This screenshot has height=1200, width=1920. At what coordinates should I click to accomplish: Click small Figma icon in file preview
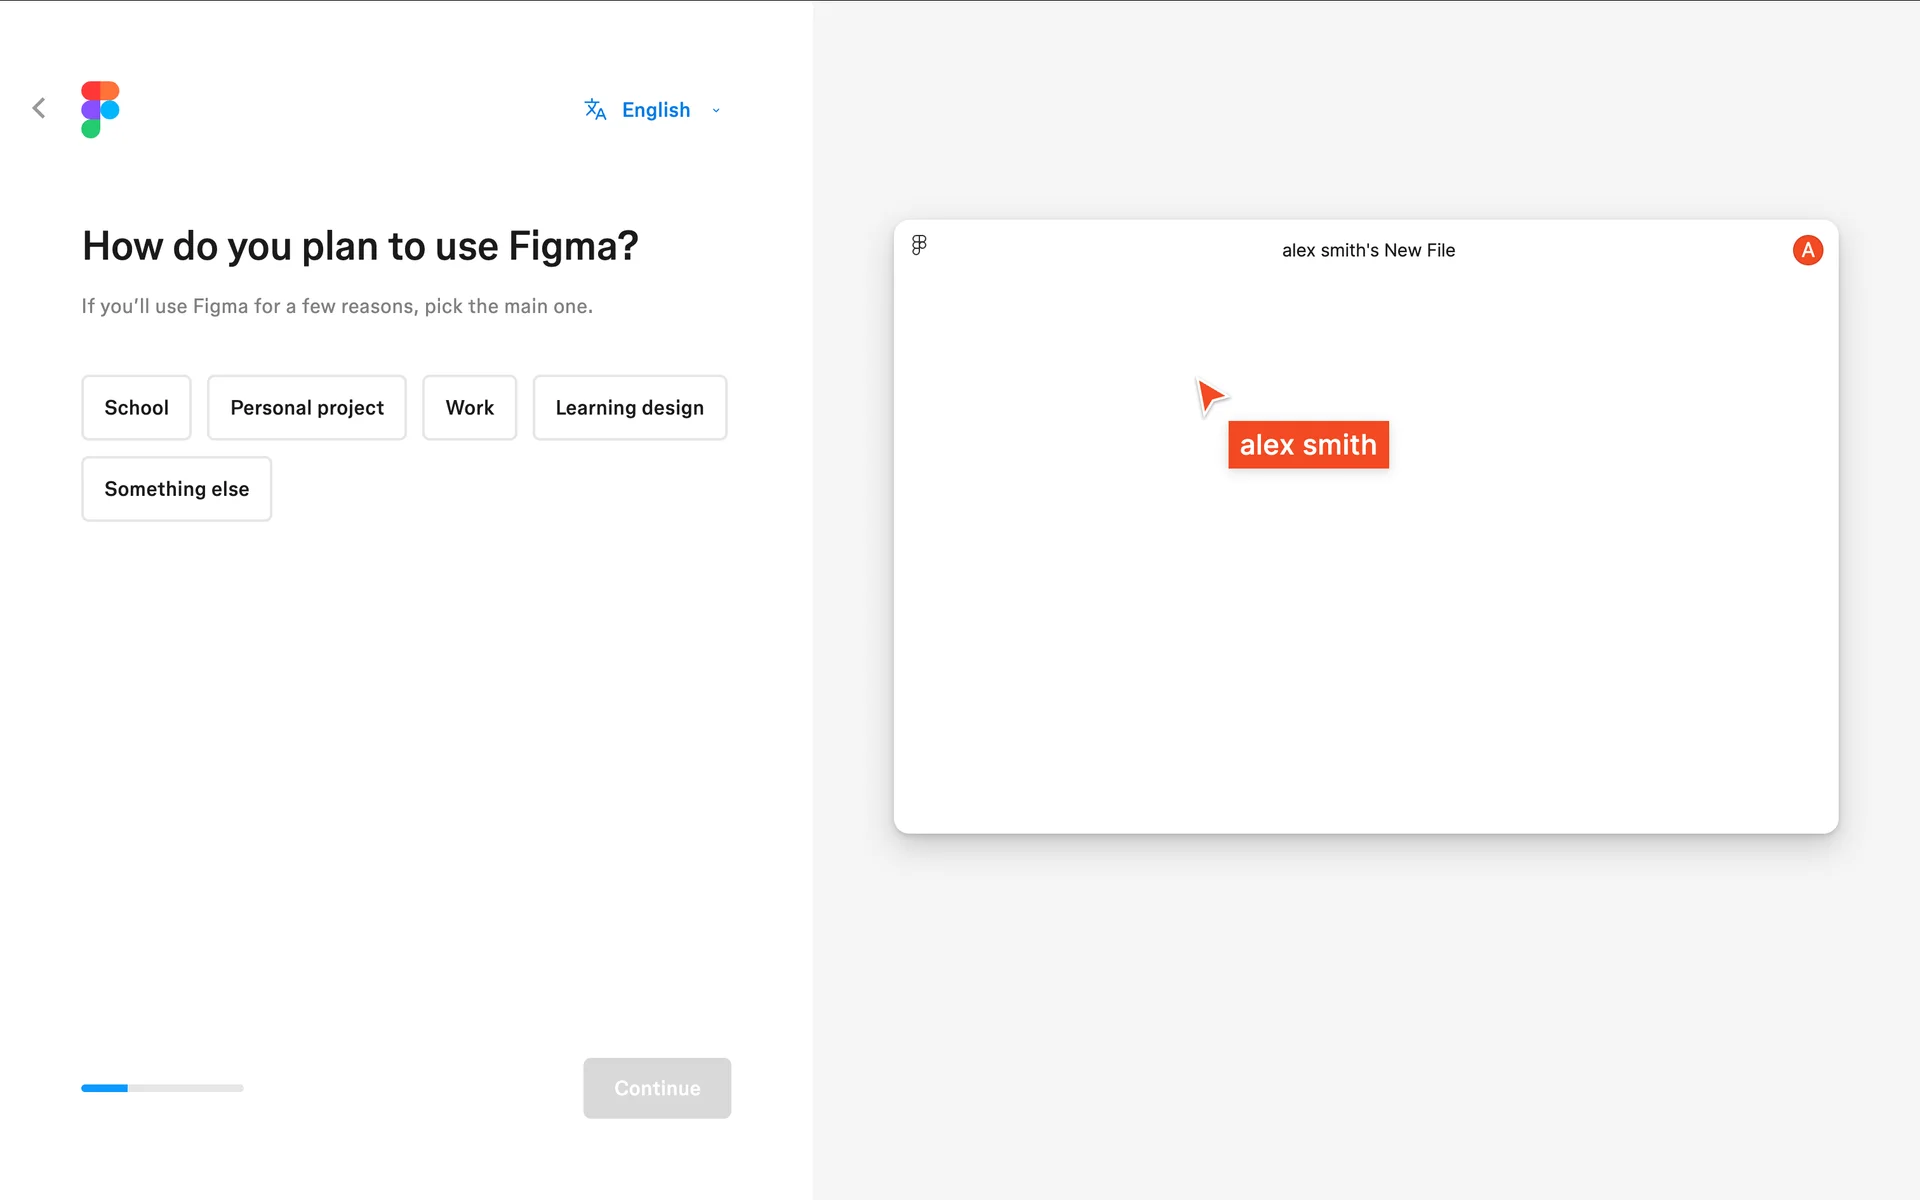(919, 245)
